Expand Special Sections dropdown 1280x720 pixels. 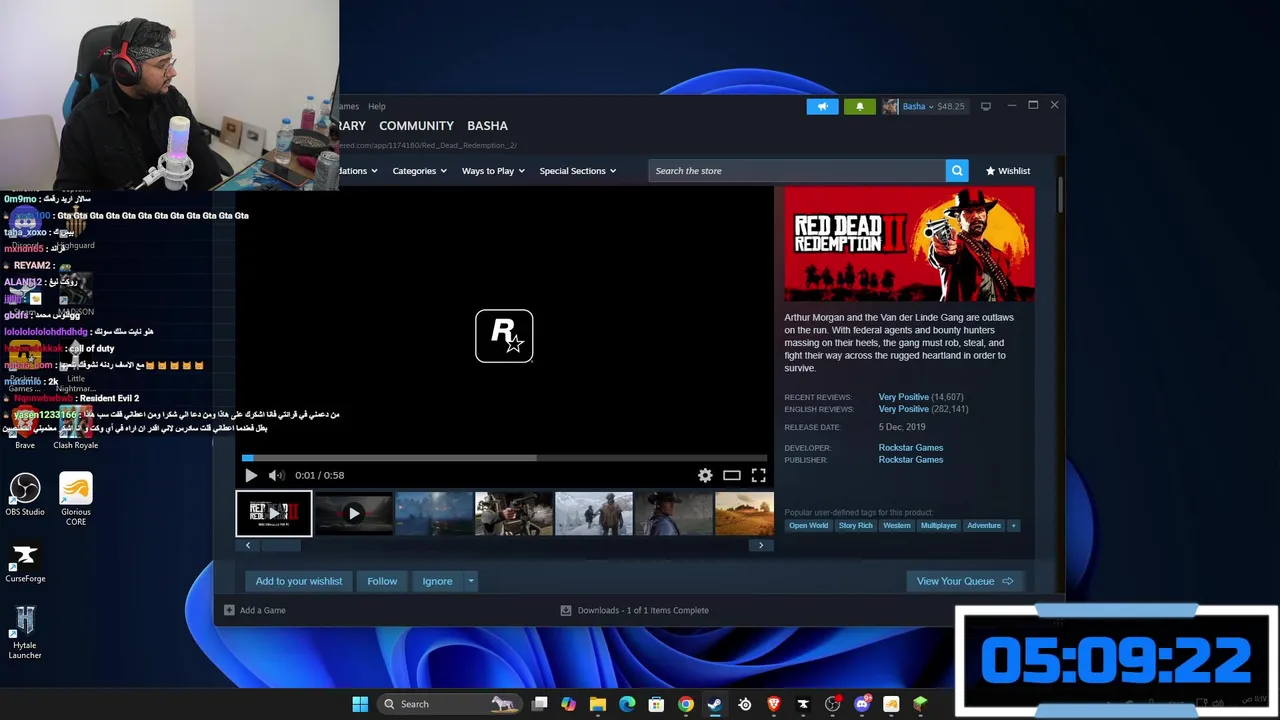tap(577, 171)
